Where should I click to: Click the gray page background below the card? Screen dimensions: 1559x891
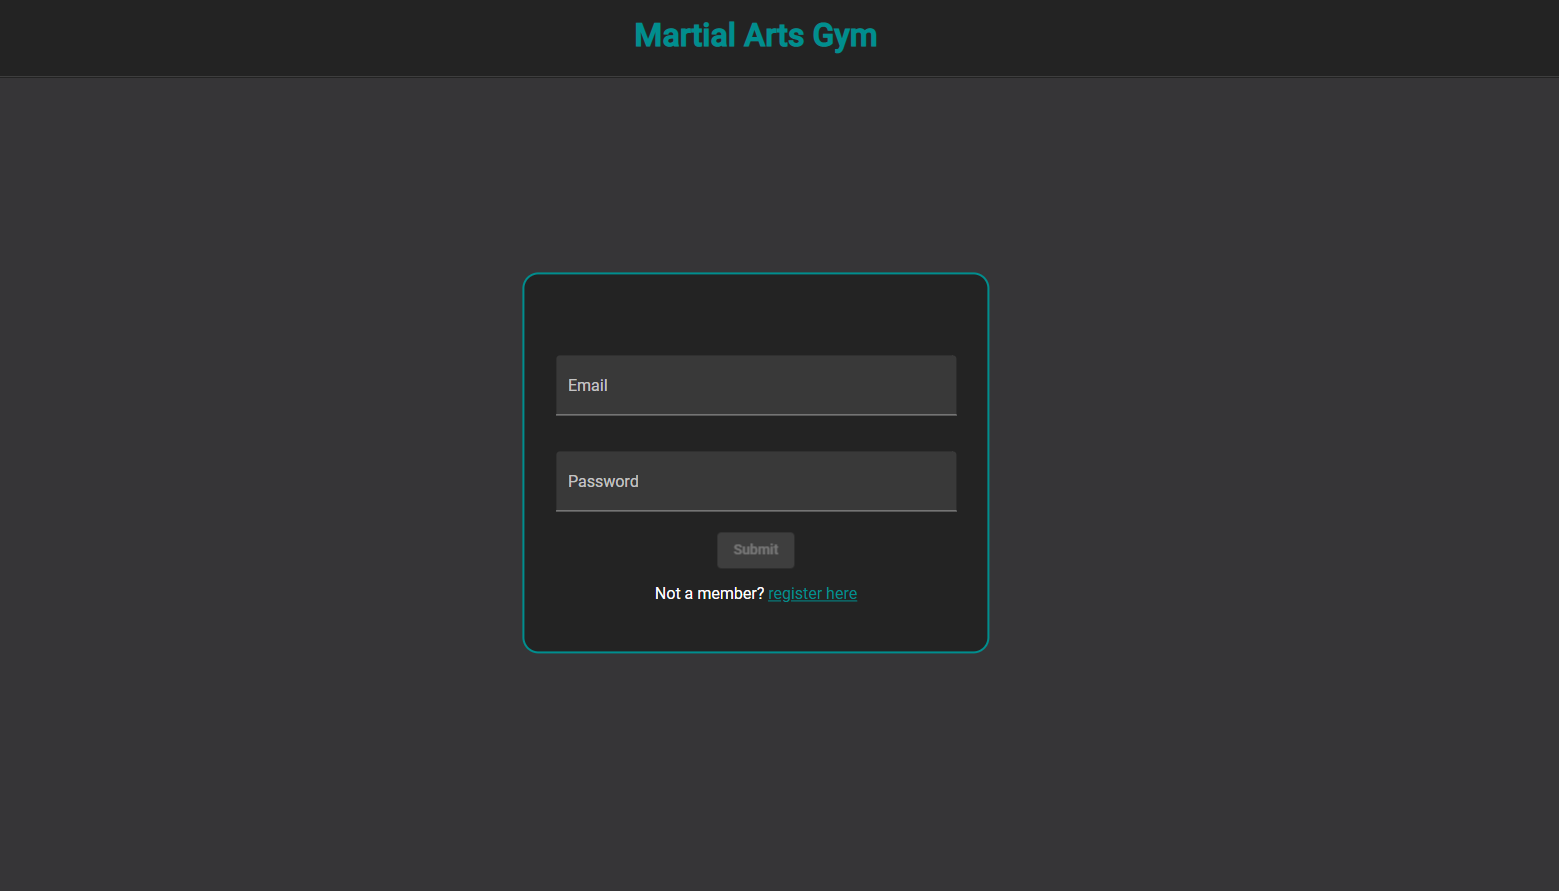click(x=755, y=770)
